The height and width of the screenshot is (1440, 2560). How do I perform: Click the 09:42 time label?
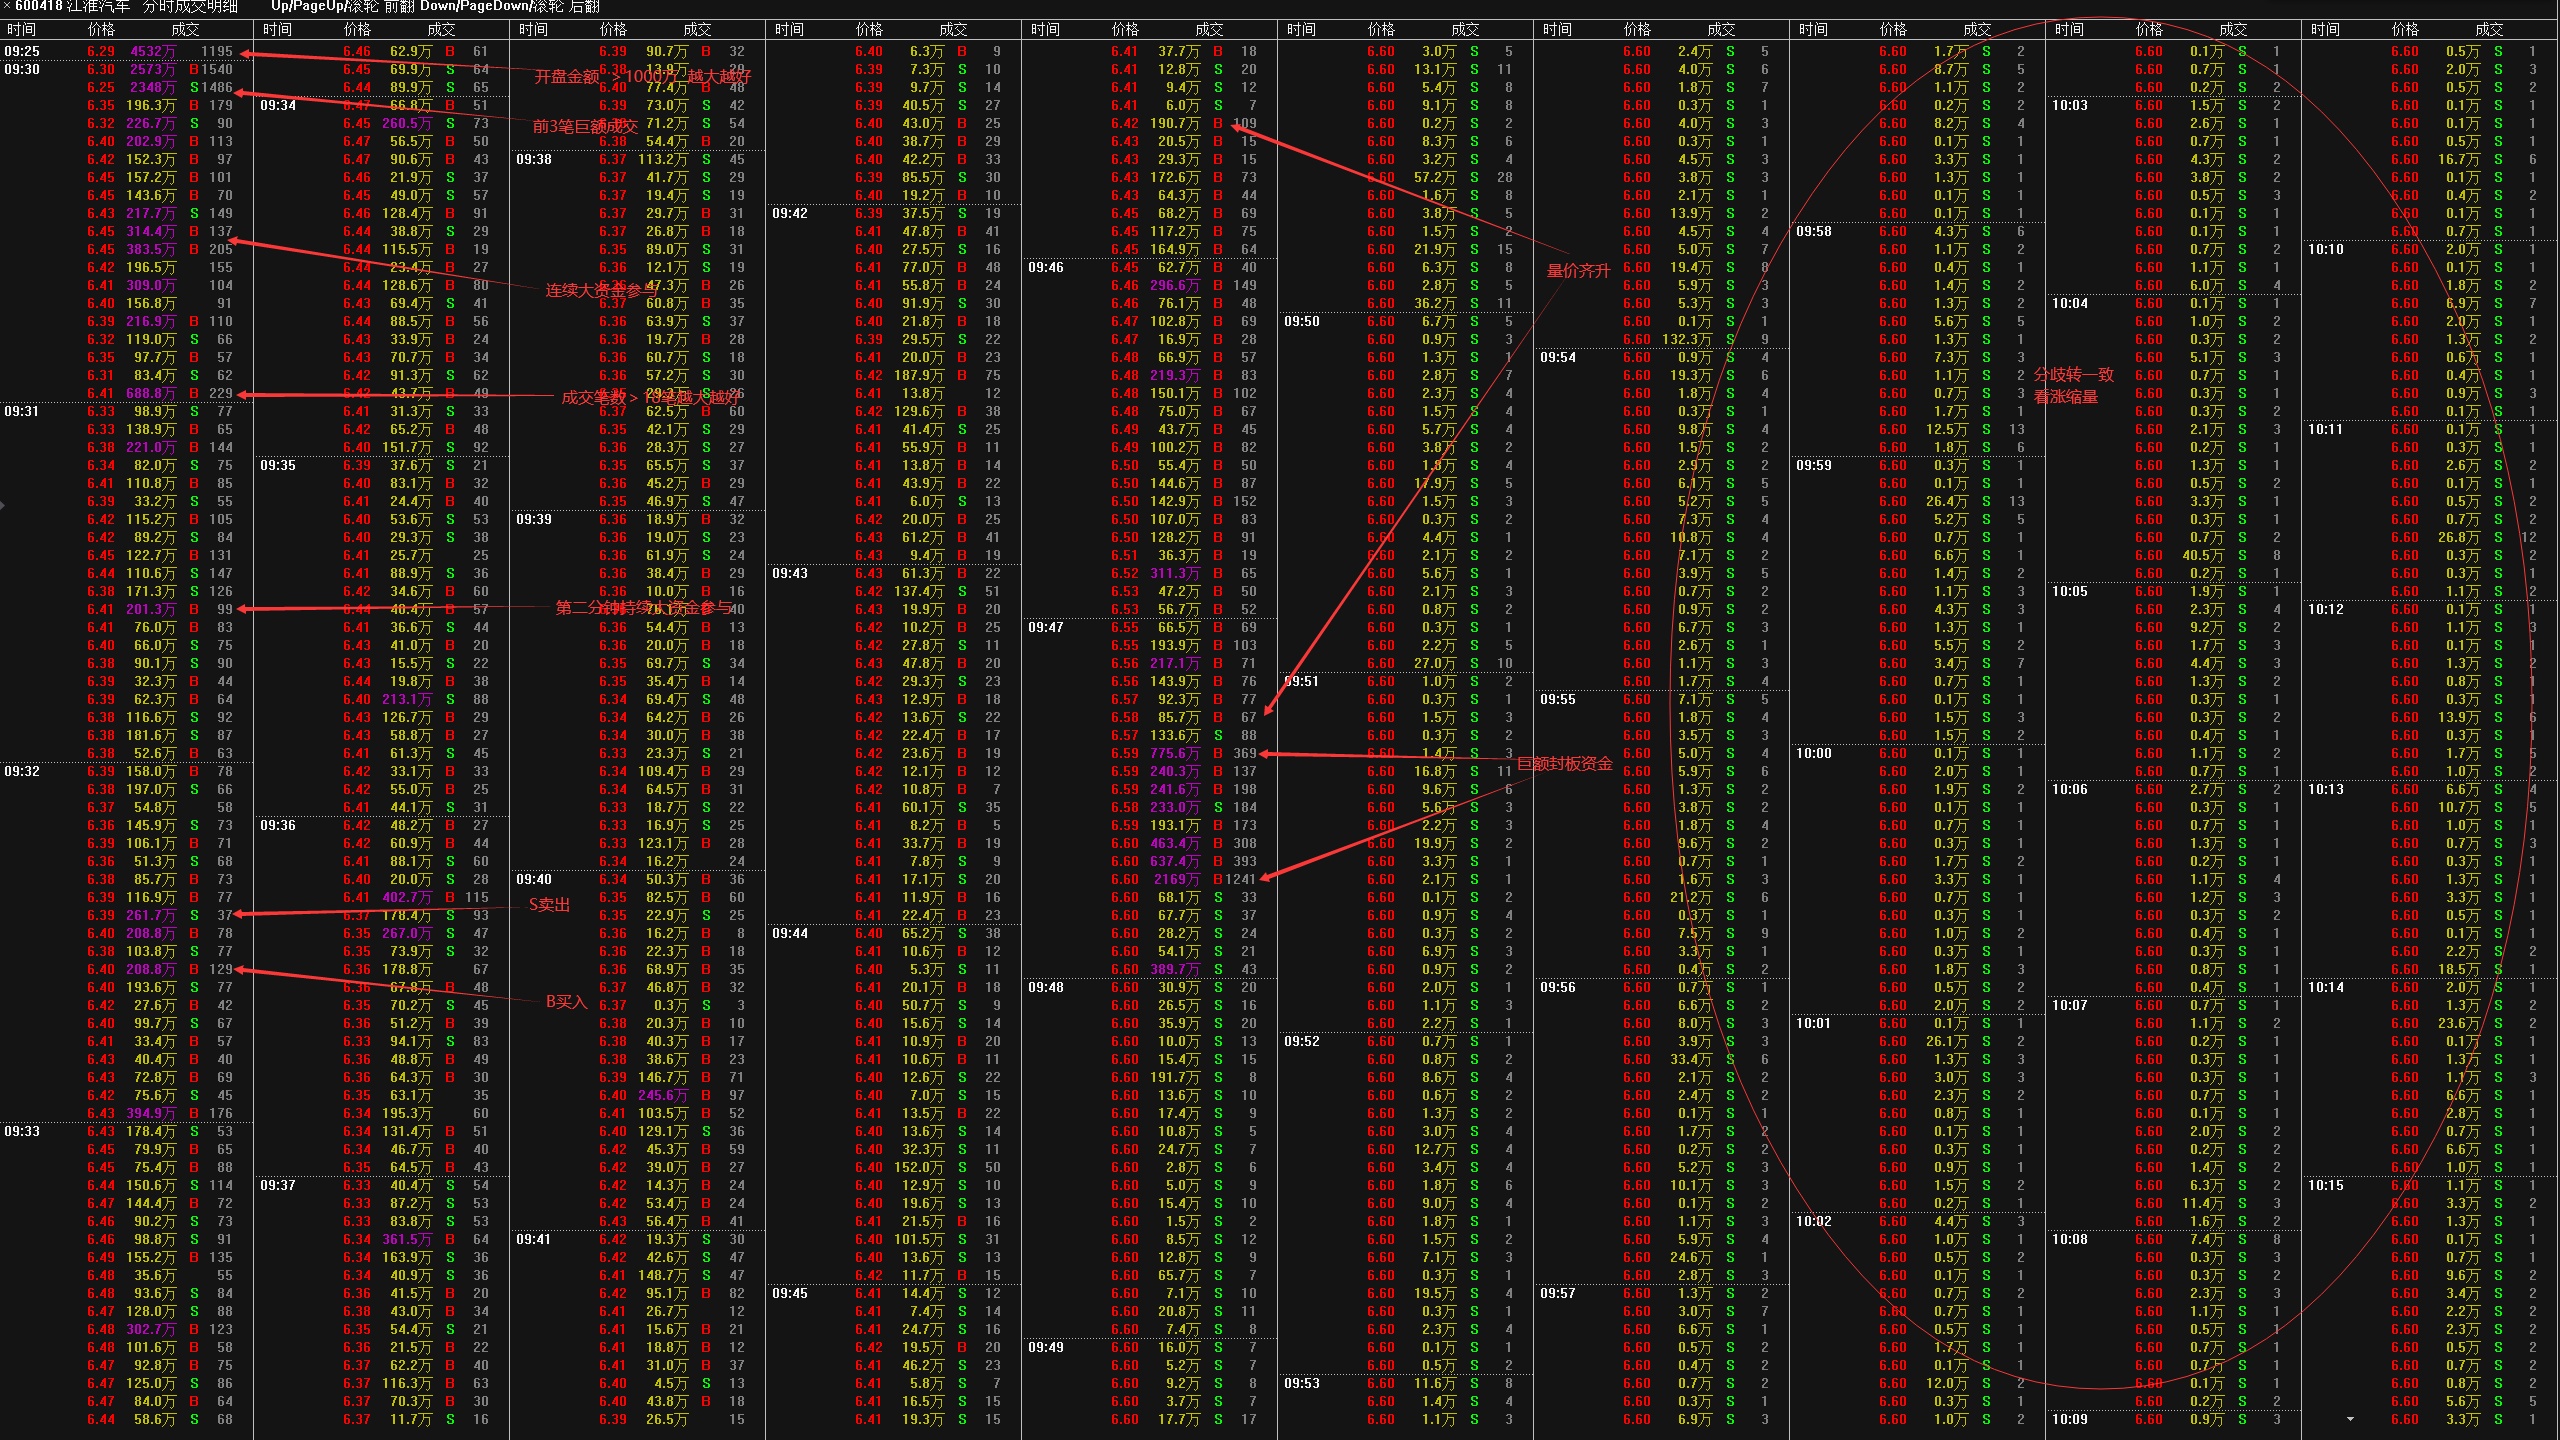coord(790,213)
